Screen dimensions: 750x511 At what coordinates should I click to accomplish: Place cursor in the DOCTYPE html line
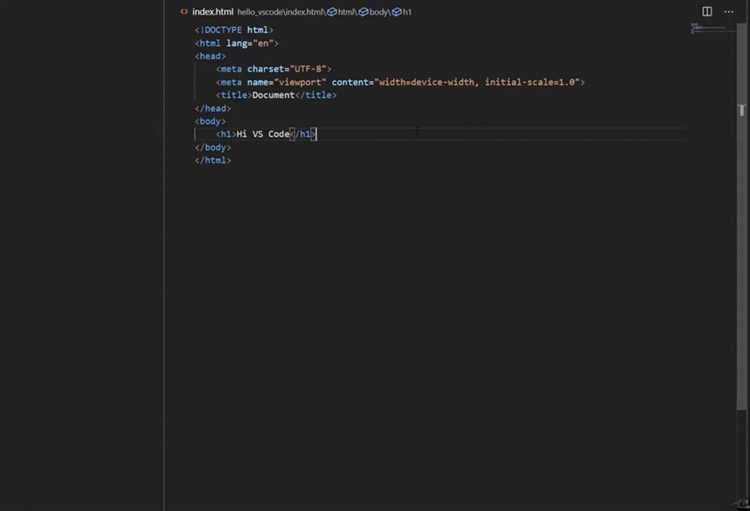(234, 30)
